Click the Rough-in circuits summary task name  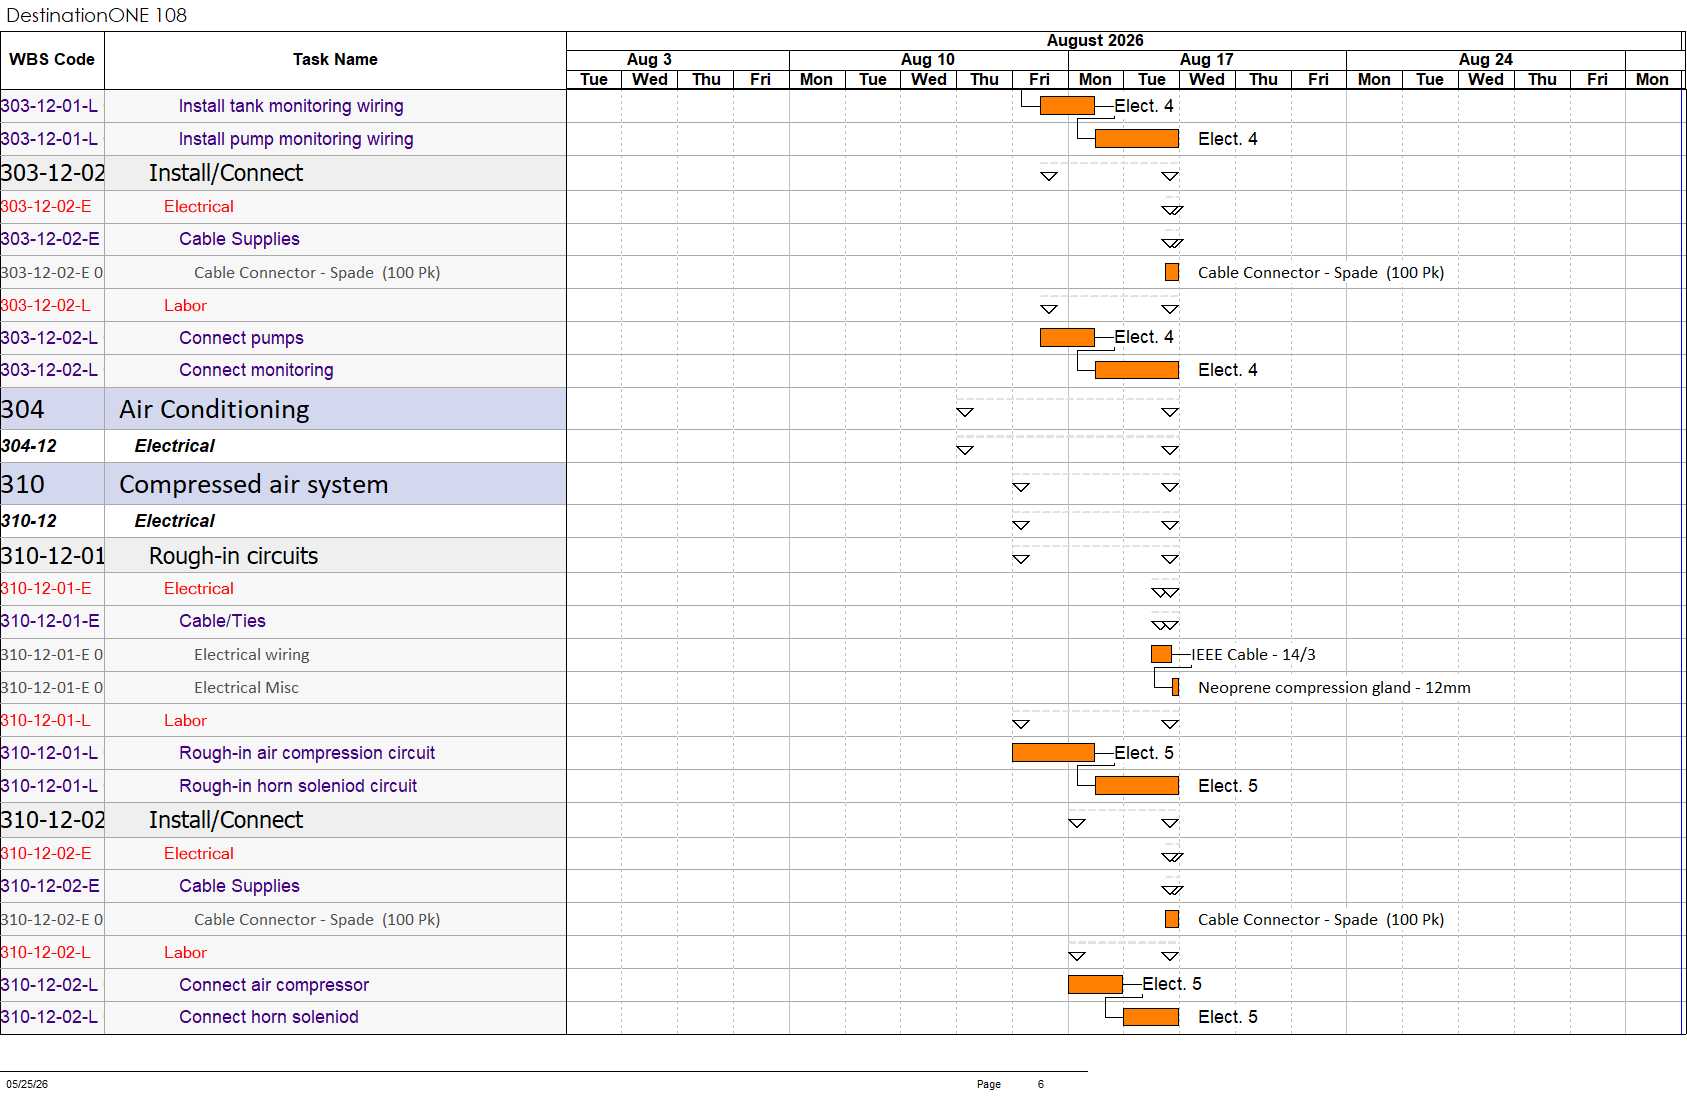coord(233,556)
